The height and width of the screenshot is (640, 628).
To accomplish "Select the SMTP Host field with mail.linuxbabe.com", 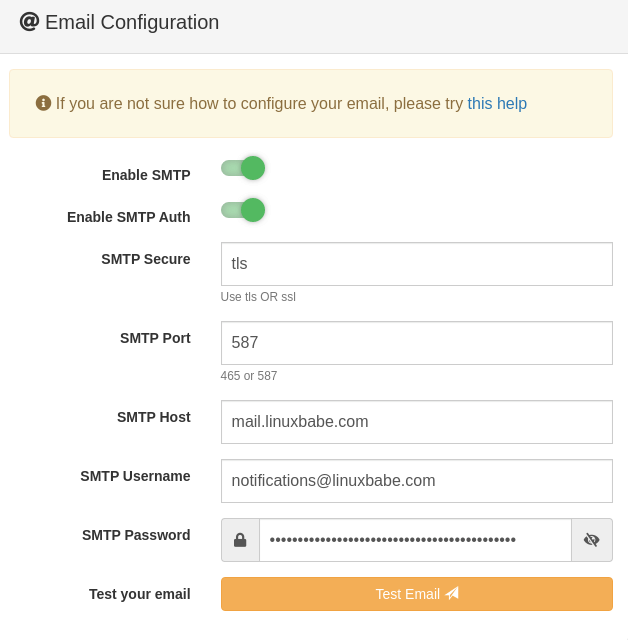I will 416,422.
